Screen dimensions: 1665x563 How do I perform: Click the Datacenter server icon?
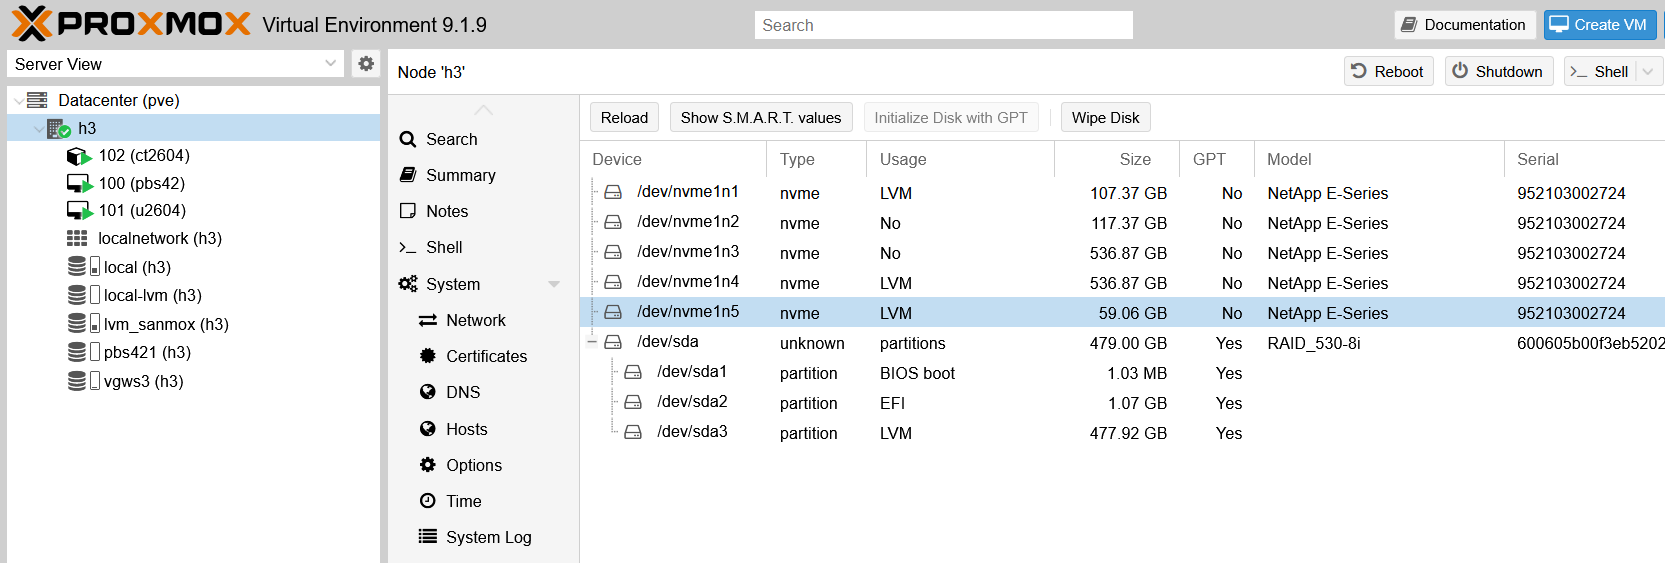coord(37,100)
